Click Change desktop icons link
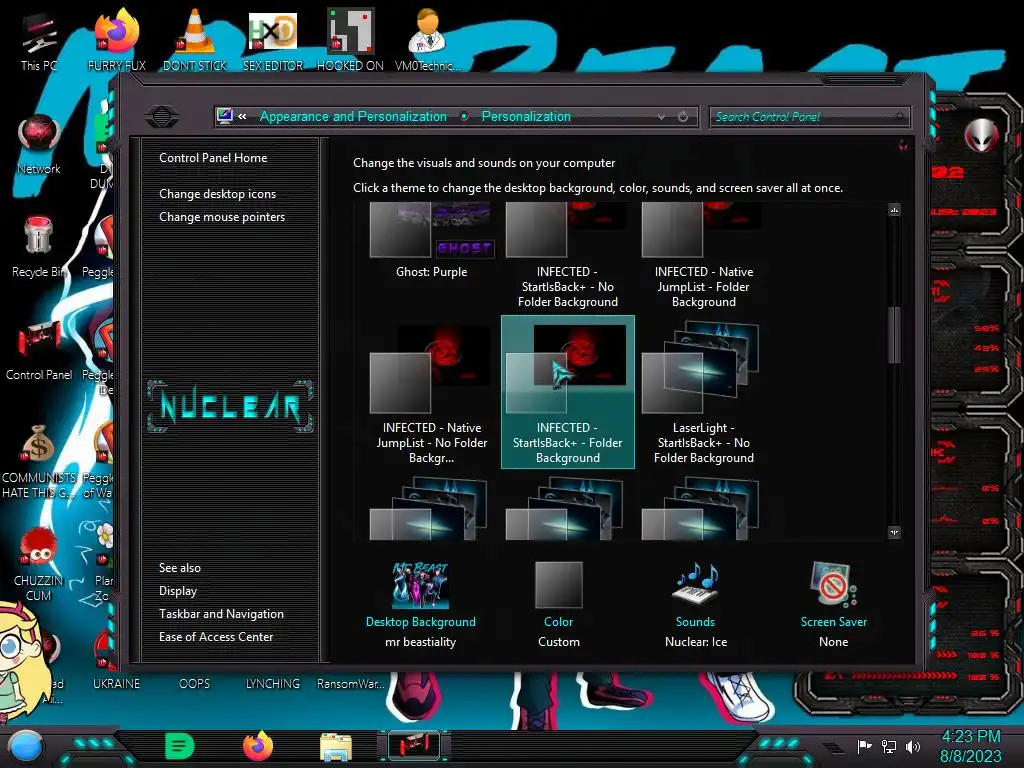The width and height of the screenshot is (1024, 768). [x=217, y=194]
